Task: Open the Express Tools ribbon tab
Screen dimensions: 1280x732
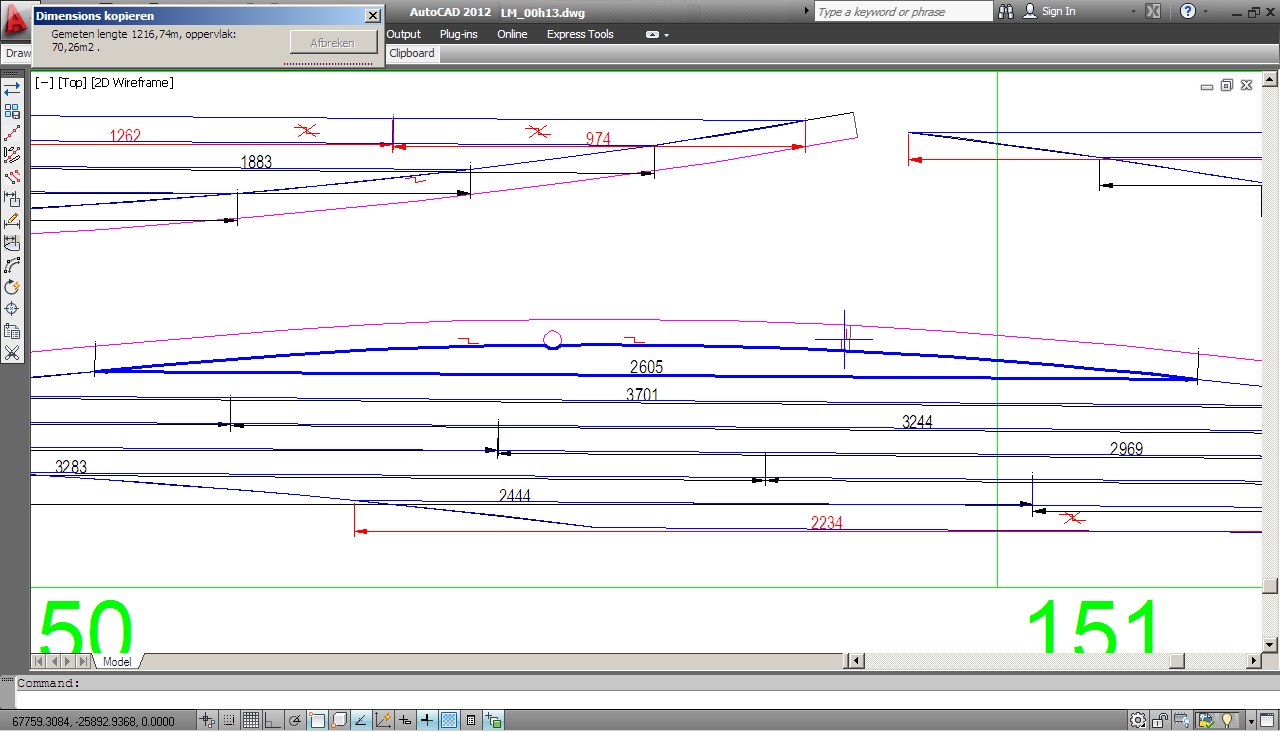Action: tap(580, 34)
